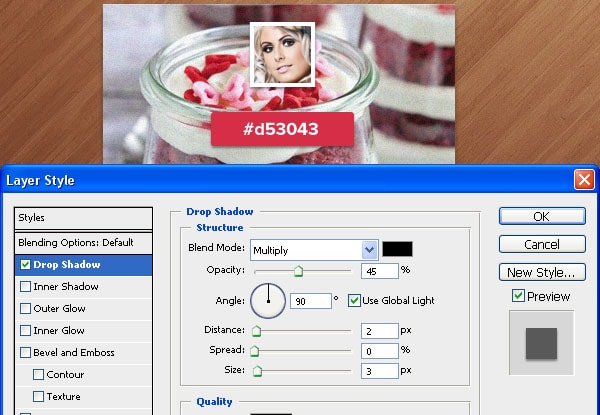Click the Opacity value field
The width and height of the screenshot is (600, 415).
pyautogui.click(x=380, y=271)
